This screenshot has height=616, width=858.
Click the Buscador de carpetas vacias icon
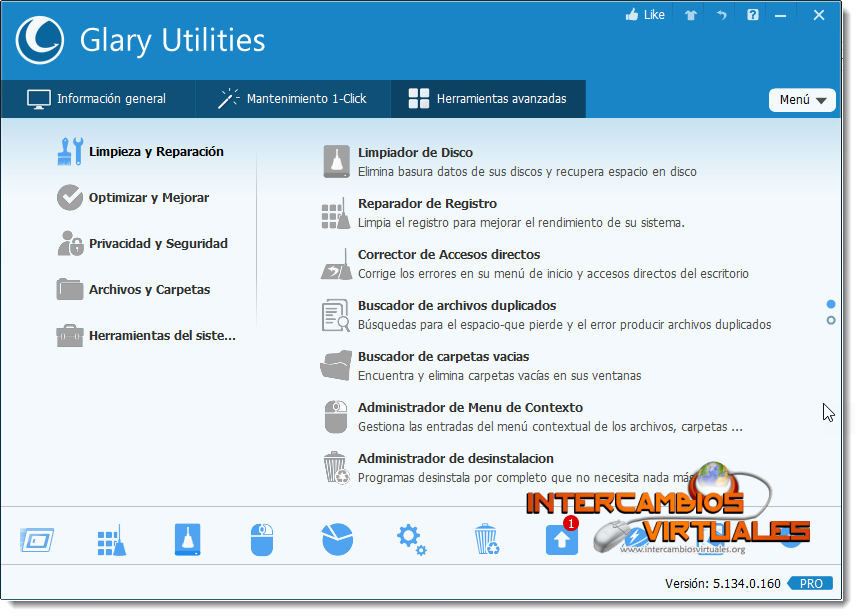click(x=336, y=365)
